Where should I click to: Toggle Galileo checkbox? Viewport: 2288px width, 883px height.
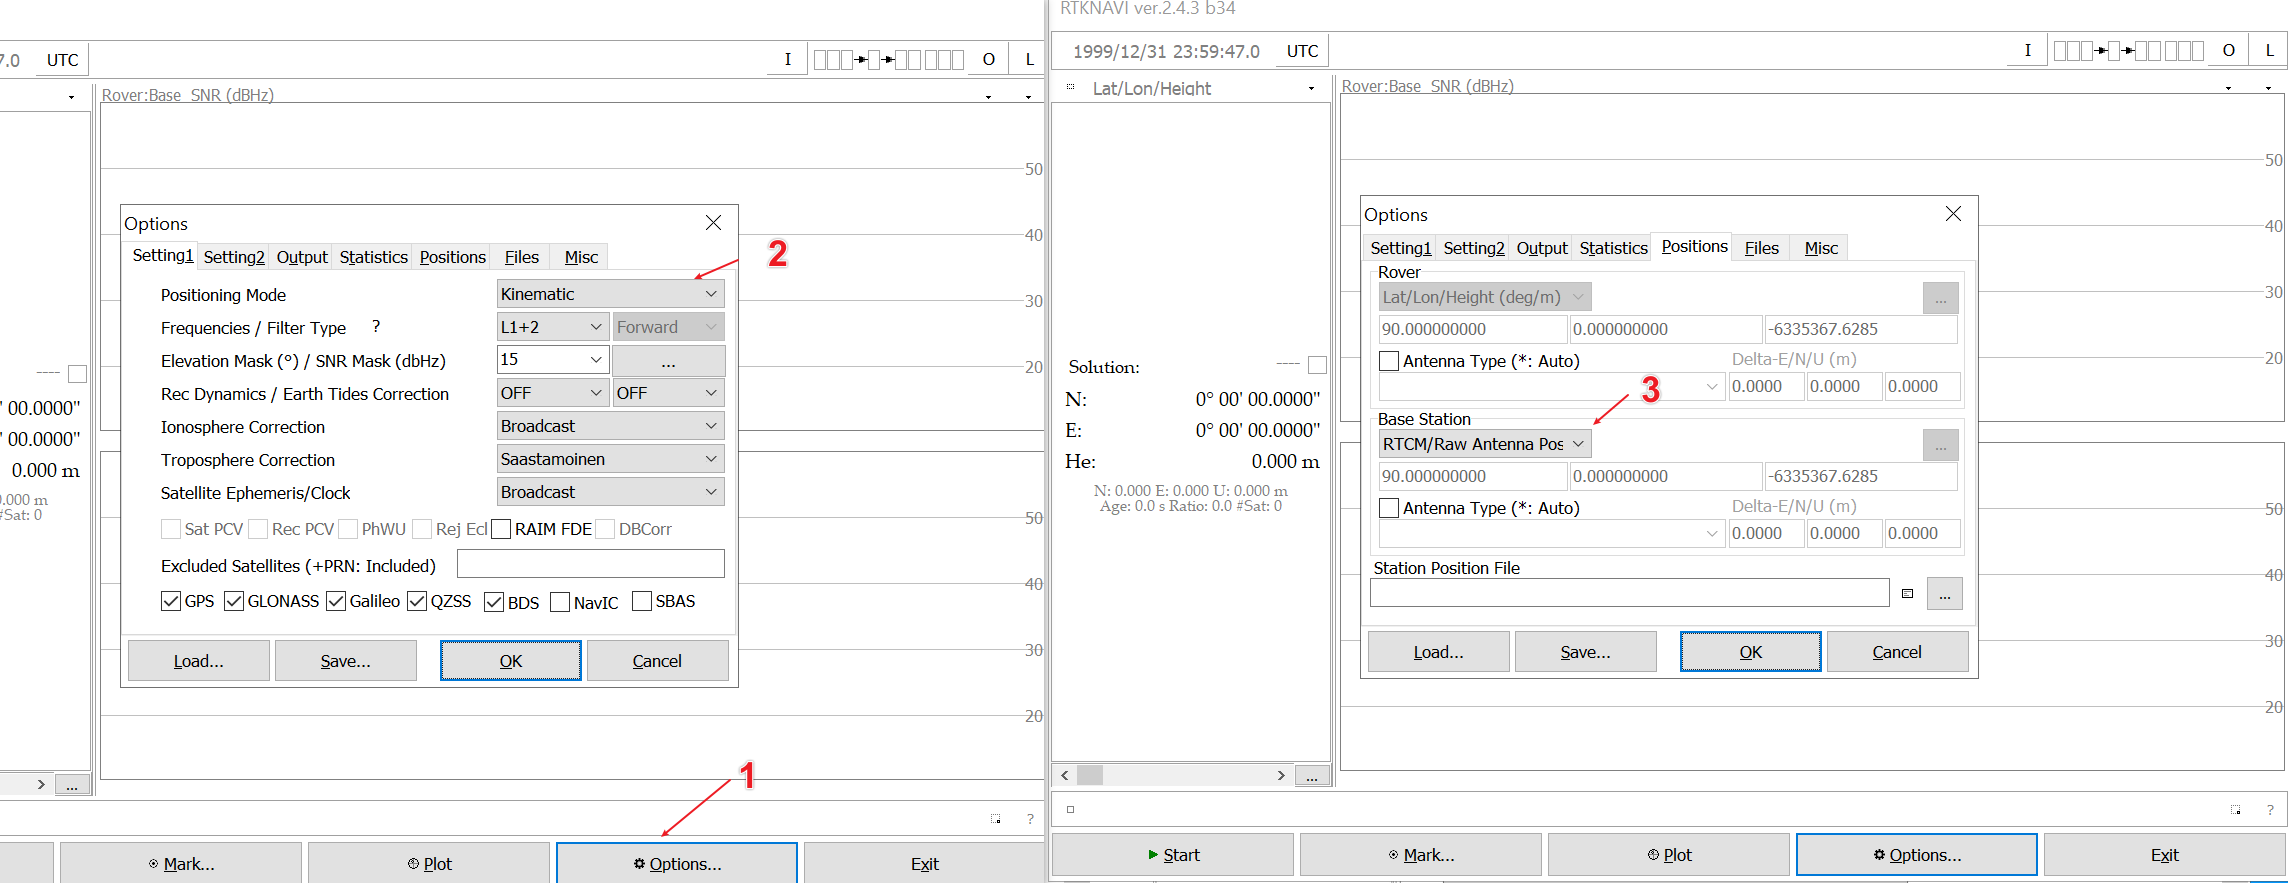336,601
